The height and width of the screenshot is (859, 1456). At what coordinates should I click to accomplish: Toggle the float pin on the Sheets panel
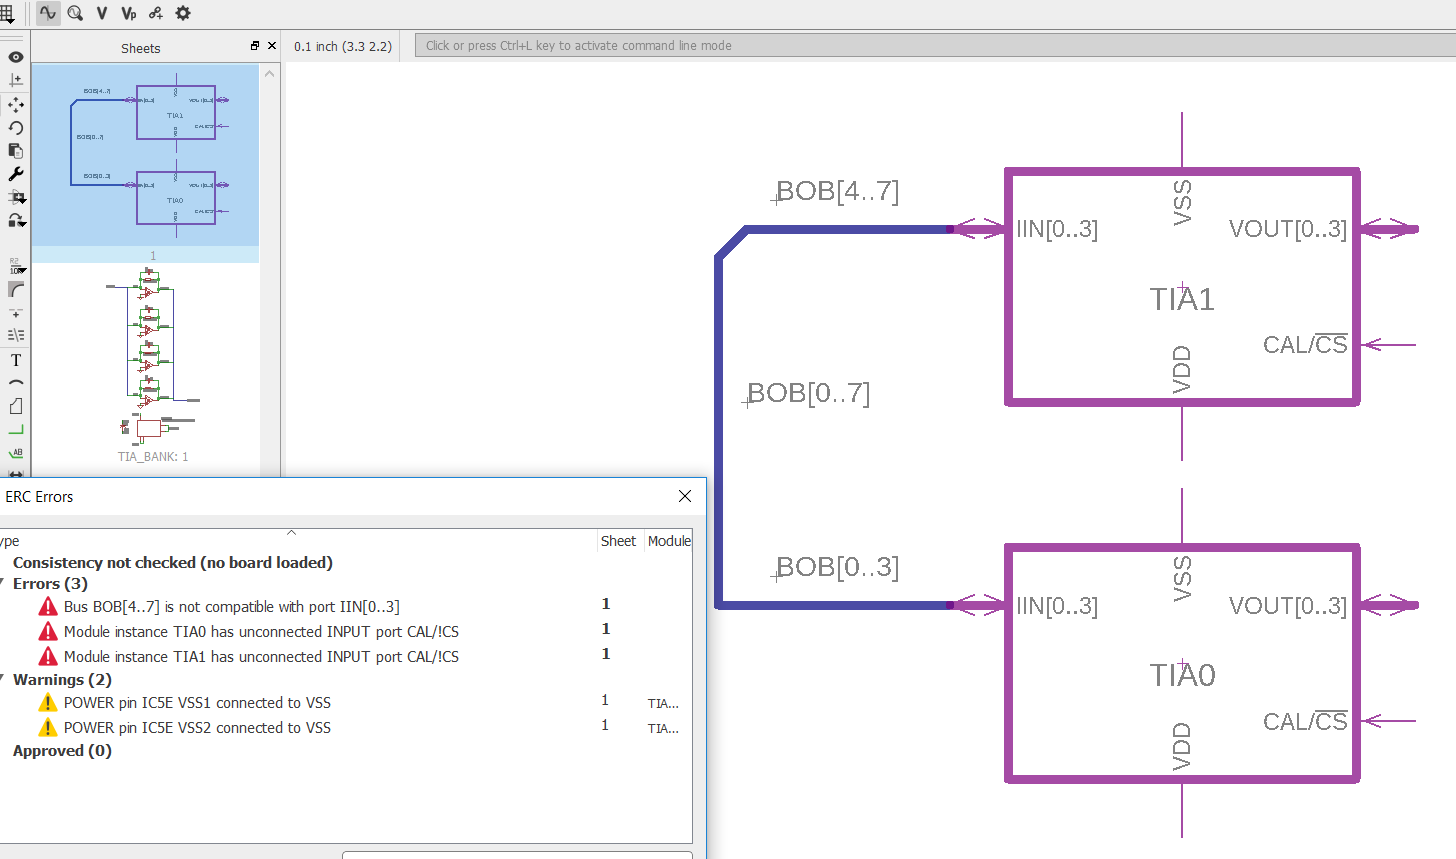click(x=255, y=45)
